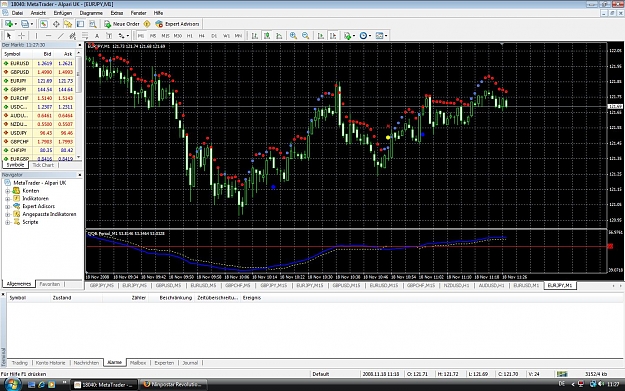Toggle chart shift icon
This screenshot has height=391, width=625.
[x=333, y=35]
